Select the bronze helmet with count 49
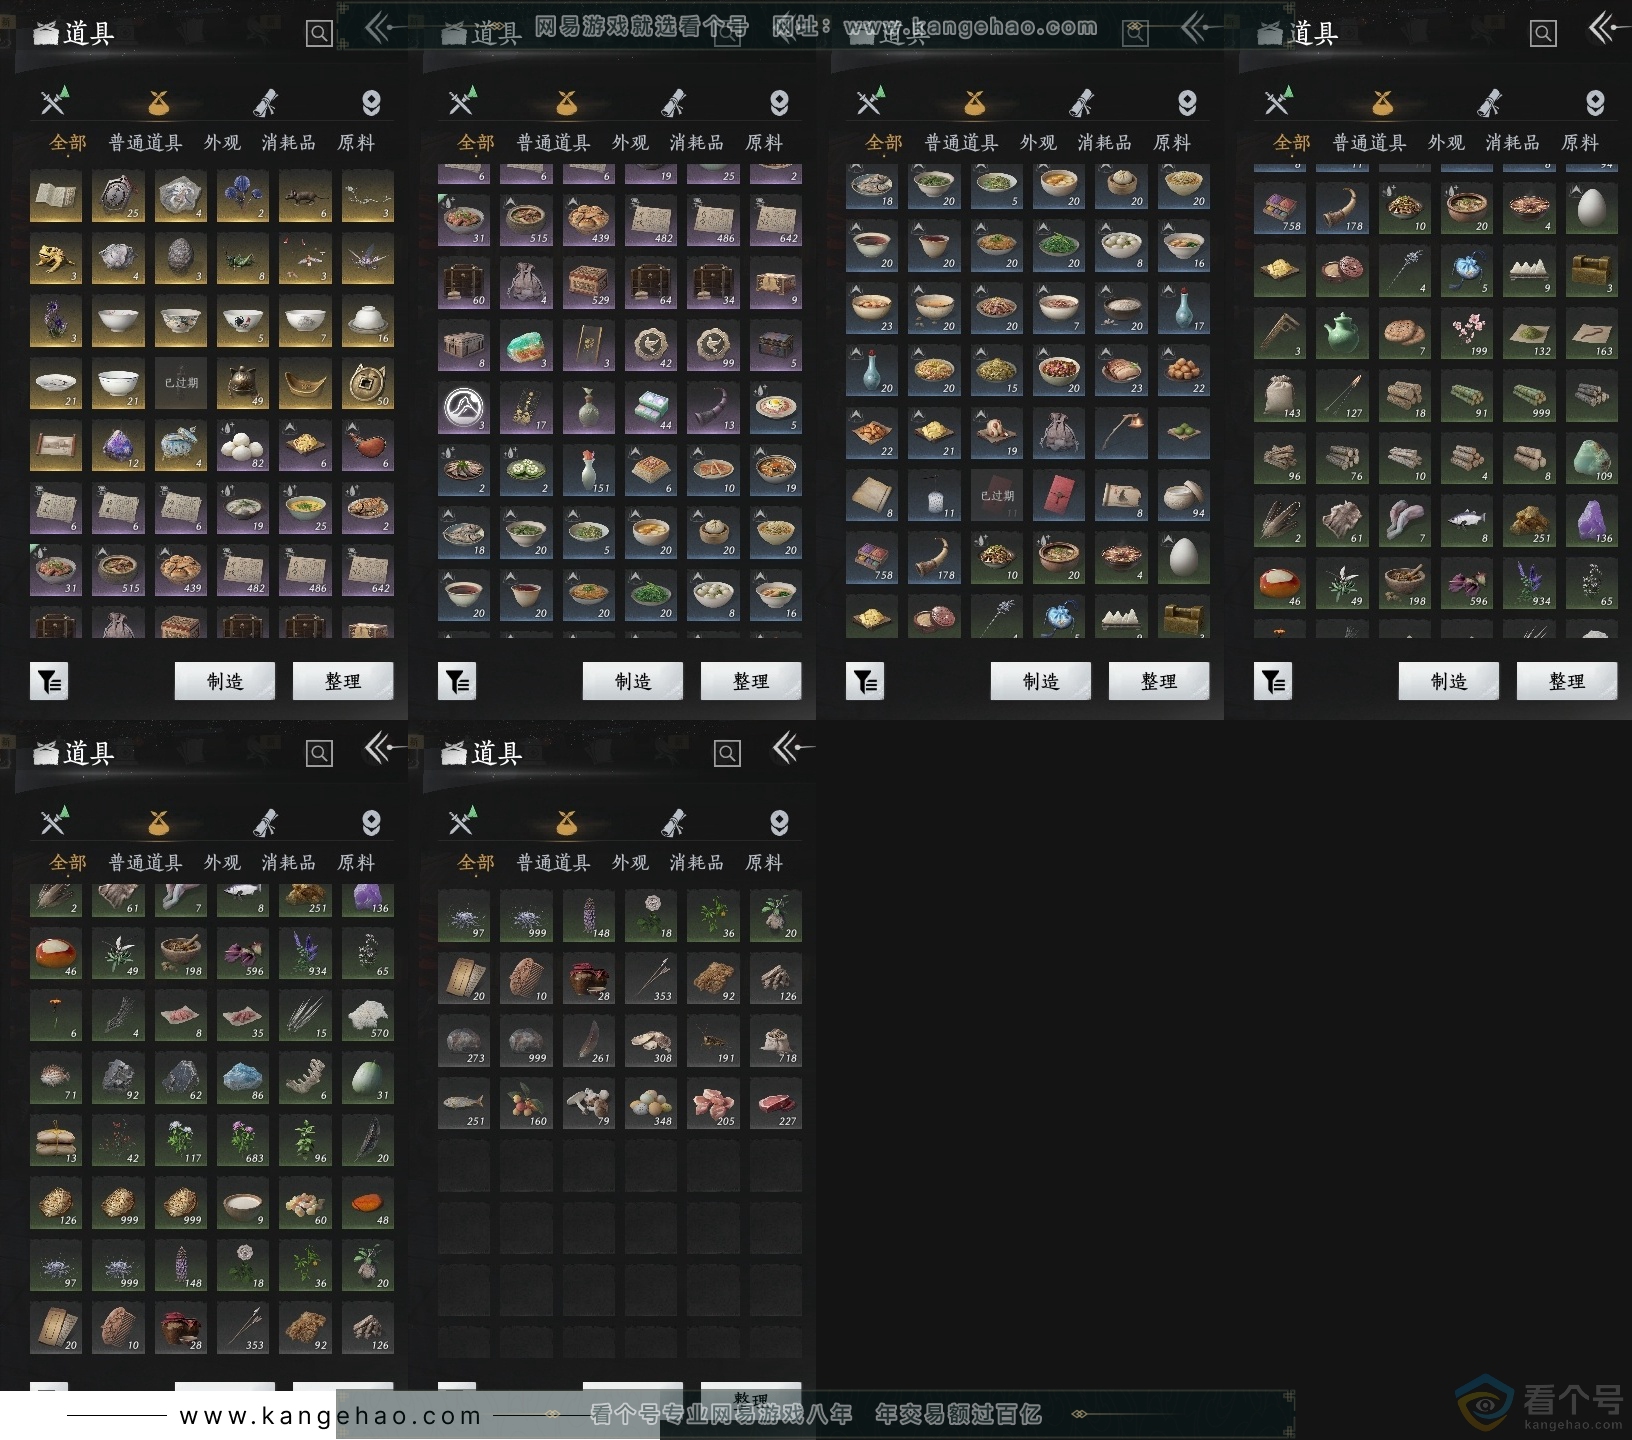Screen dimensions: 1632x1440 [243, 384]
